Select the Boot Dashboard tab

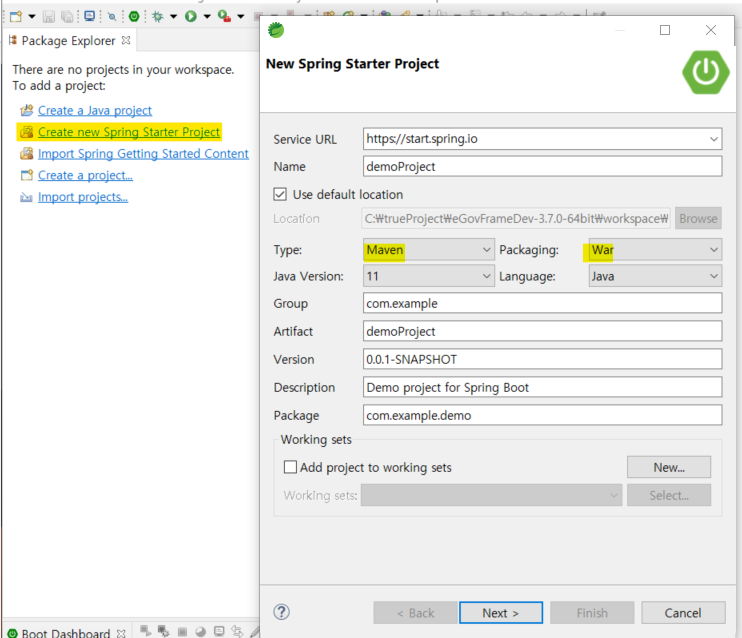[x=65, y=632]
